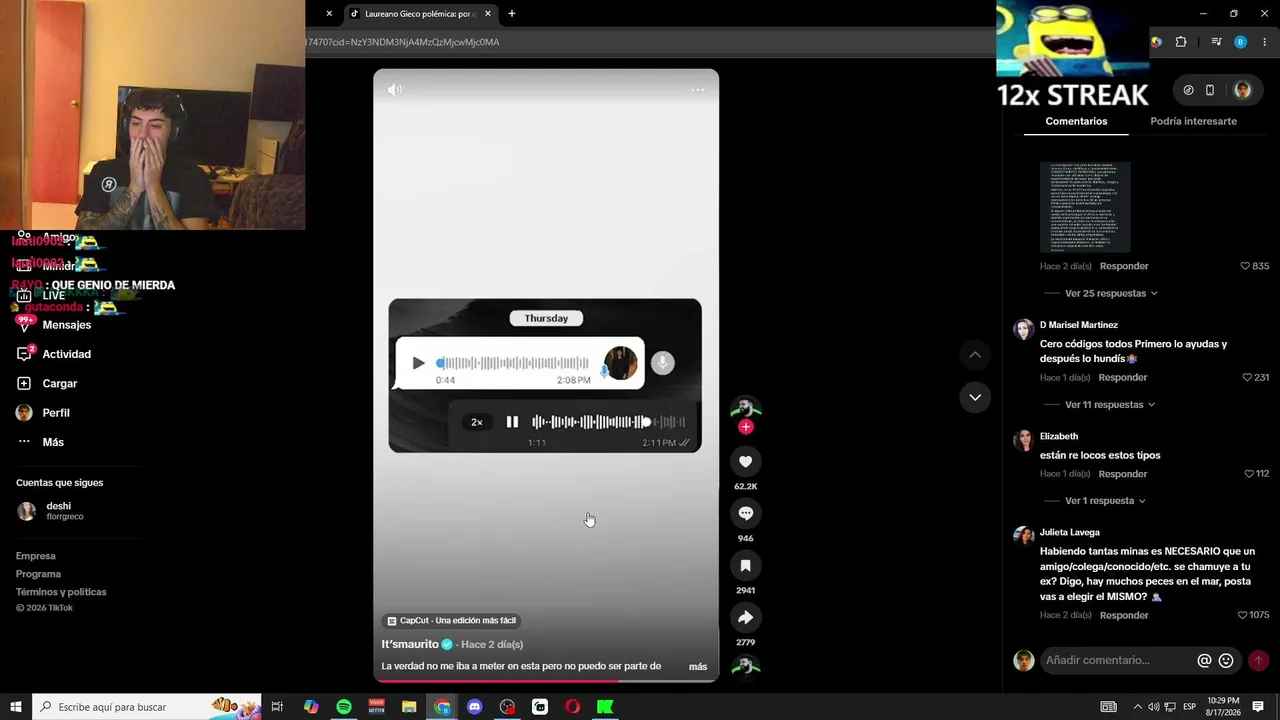Open Actividad in the TikTok sidebar

point(67,354)
